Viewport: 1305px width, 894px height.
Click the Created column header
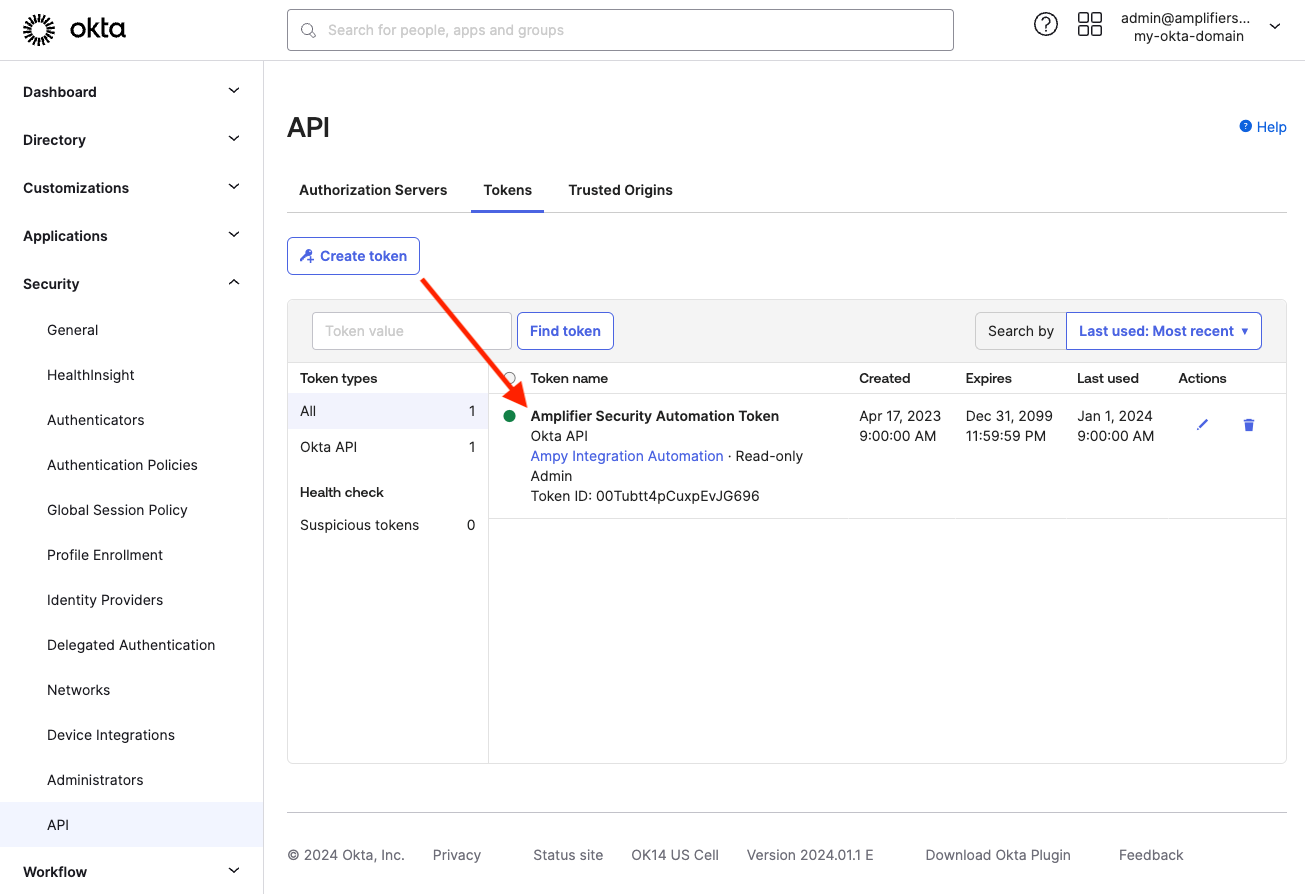click(x=885, y=378)
